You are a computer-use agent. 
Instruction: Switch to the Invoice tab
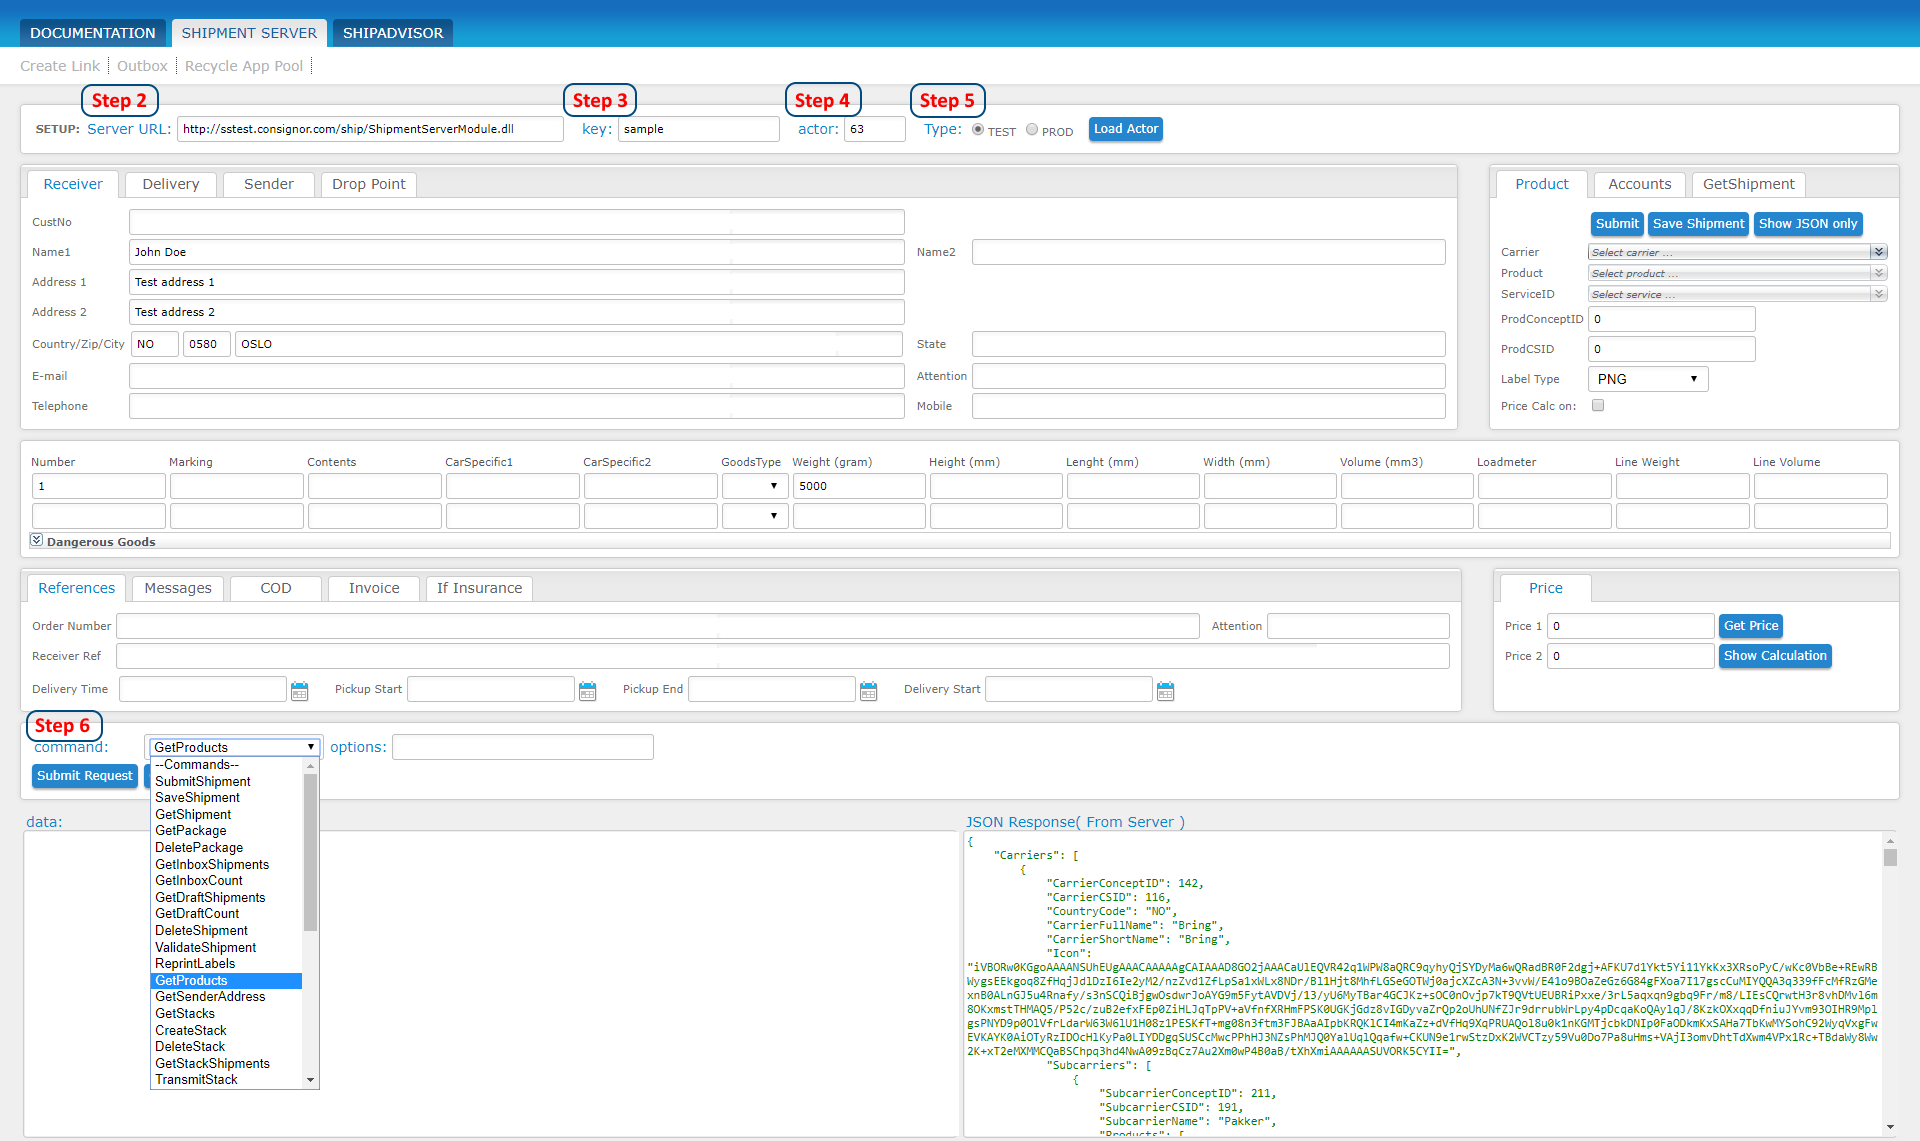[x=374, y=588]
